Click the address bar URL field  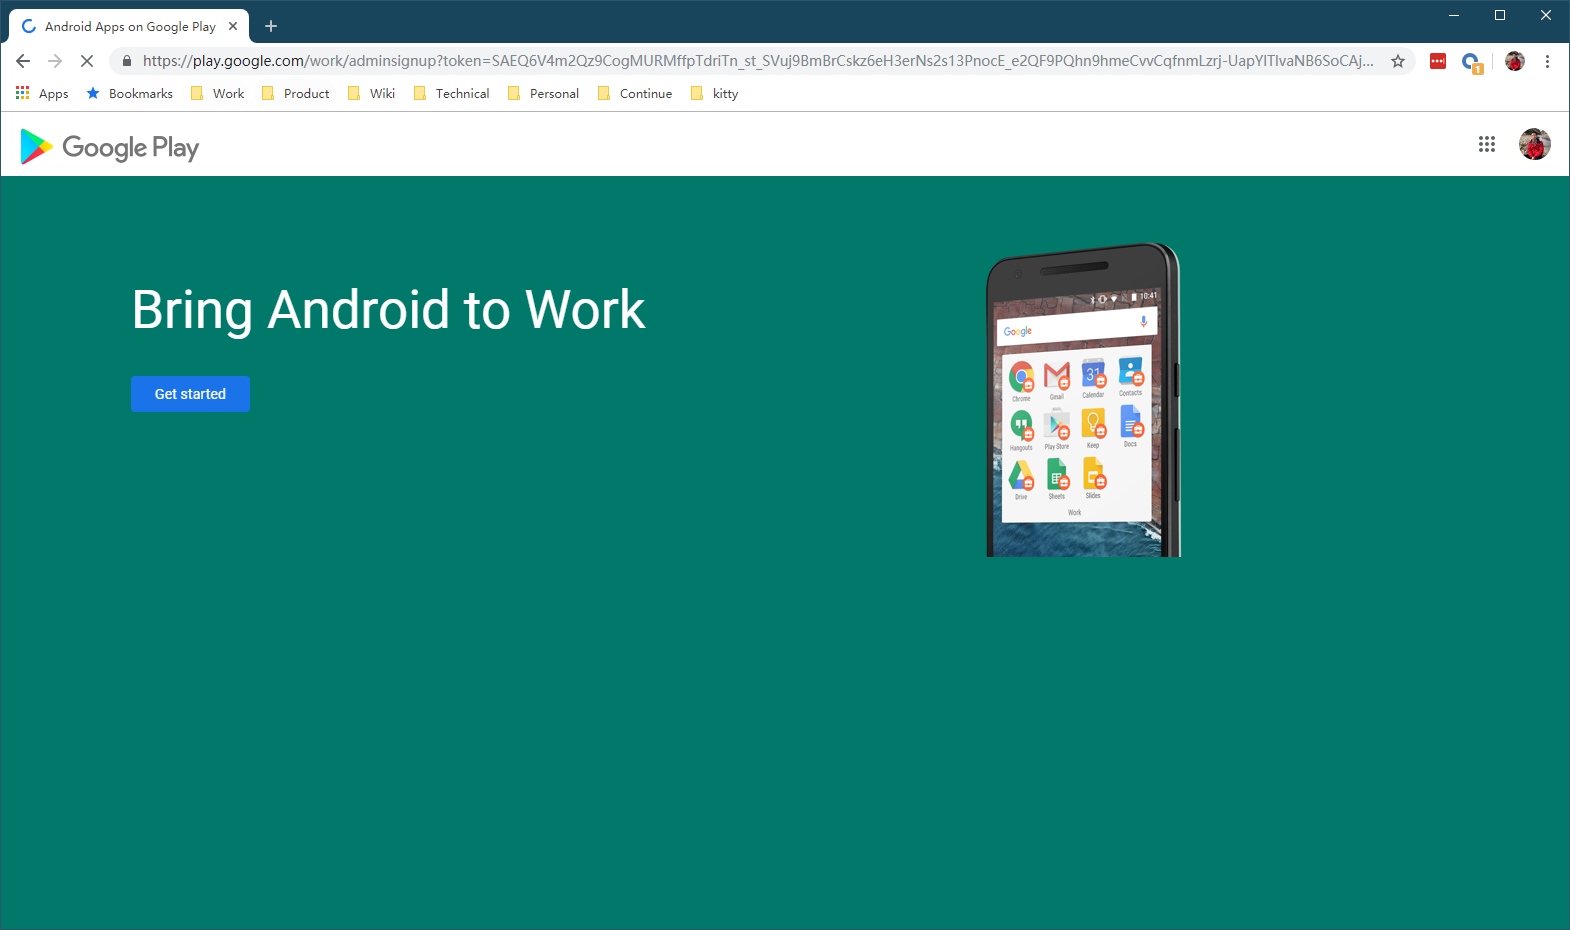pos(758,61)
